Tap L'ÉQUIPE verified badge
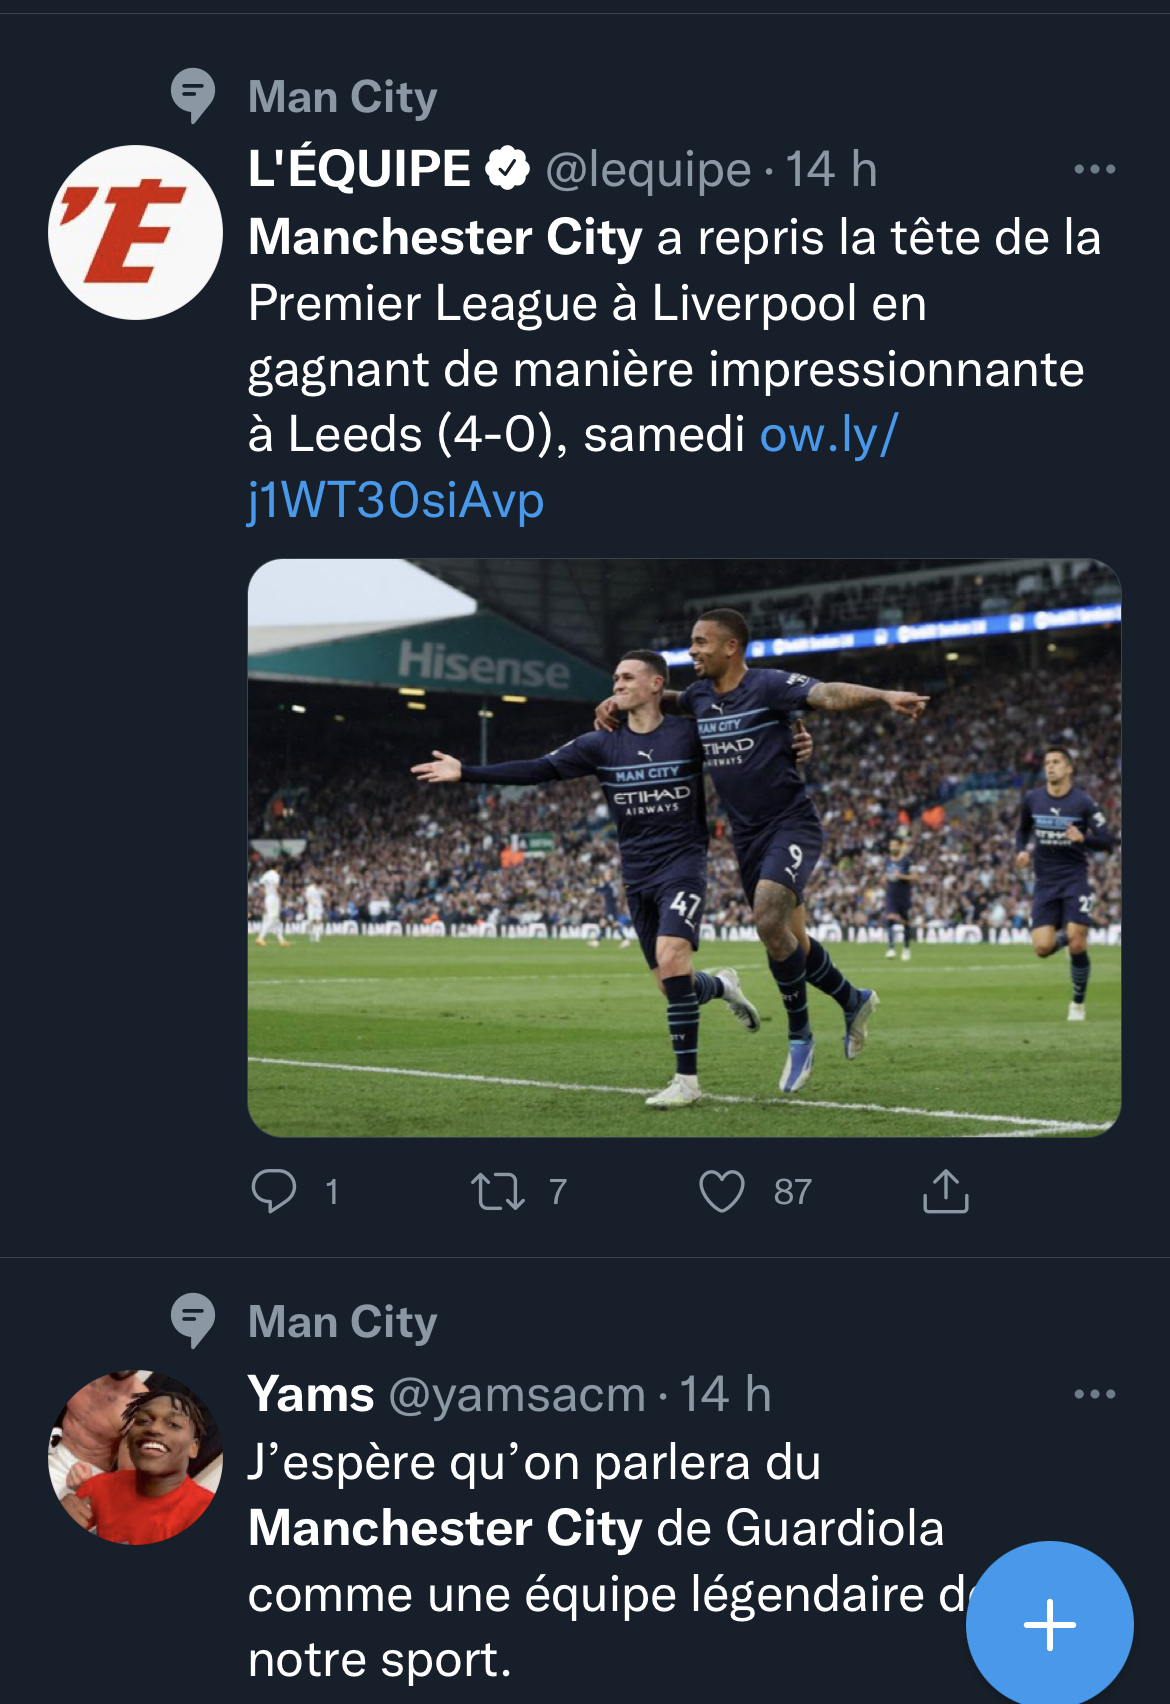The width and height of the screenshot is (1170, 1704). [508, 168]
